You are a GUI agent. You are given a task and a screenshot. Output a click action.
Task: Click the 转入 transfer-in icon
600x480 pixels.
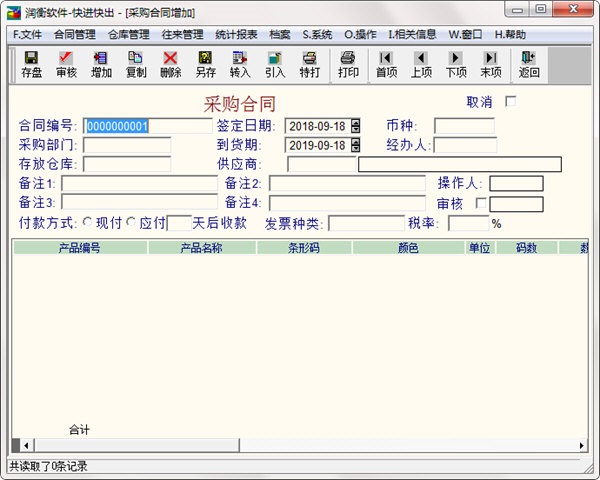tap(240, 57)
